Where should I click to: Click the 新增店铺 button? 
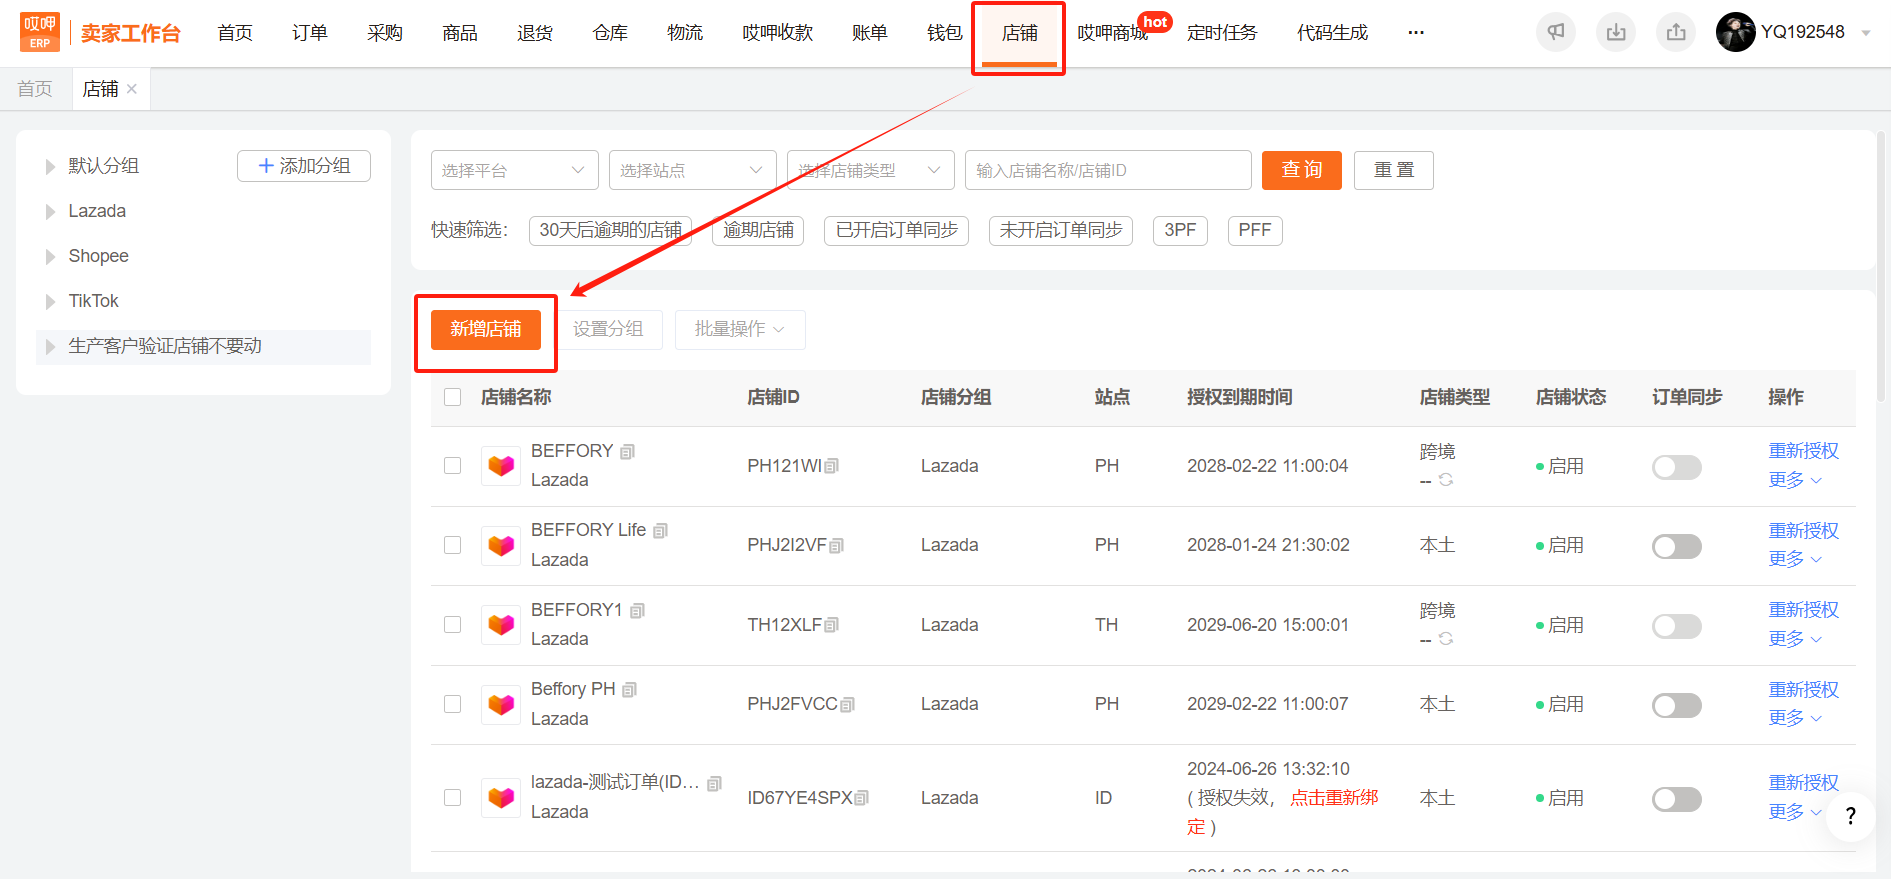tap(486, 329)
